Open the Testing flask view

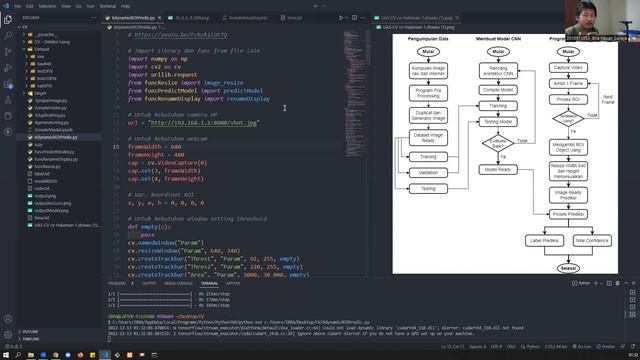pyautogui.click(x=8, y=100)
